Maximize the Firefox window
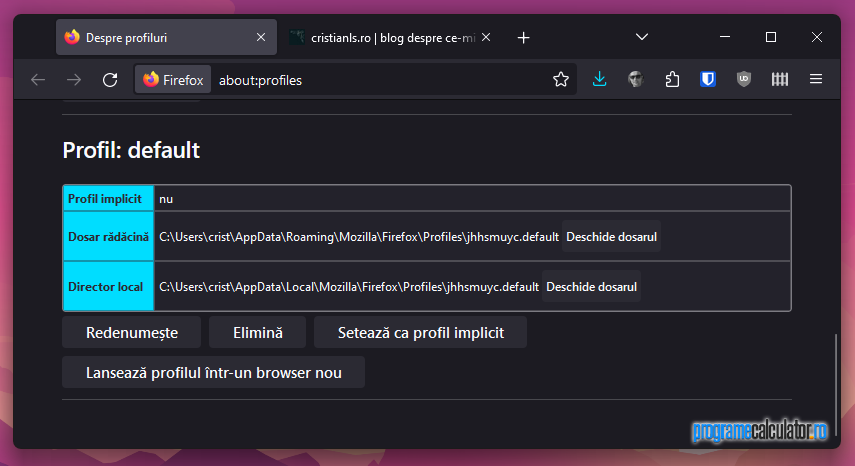 770,37
